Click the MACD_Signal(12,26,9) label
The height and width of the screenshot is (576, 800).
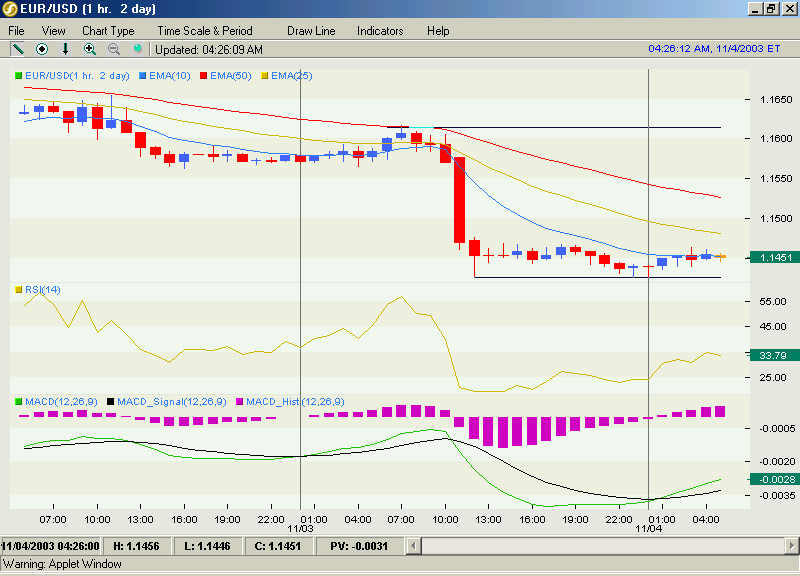[172, 402]
